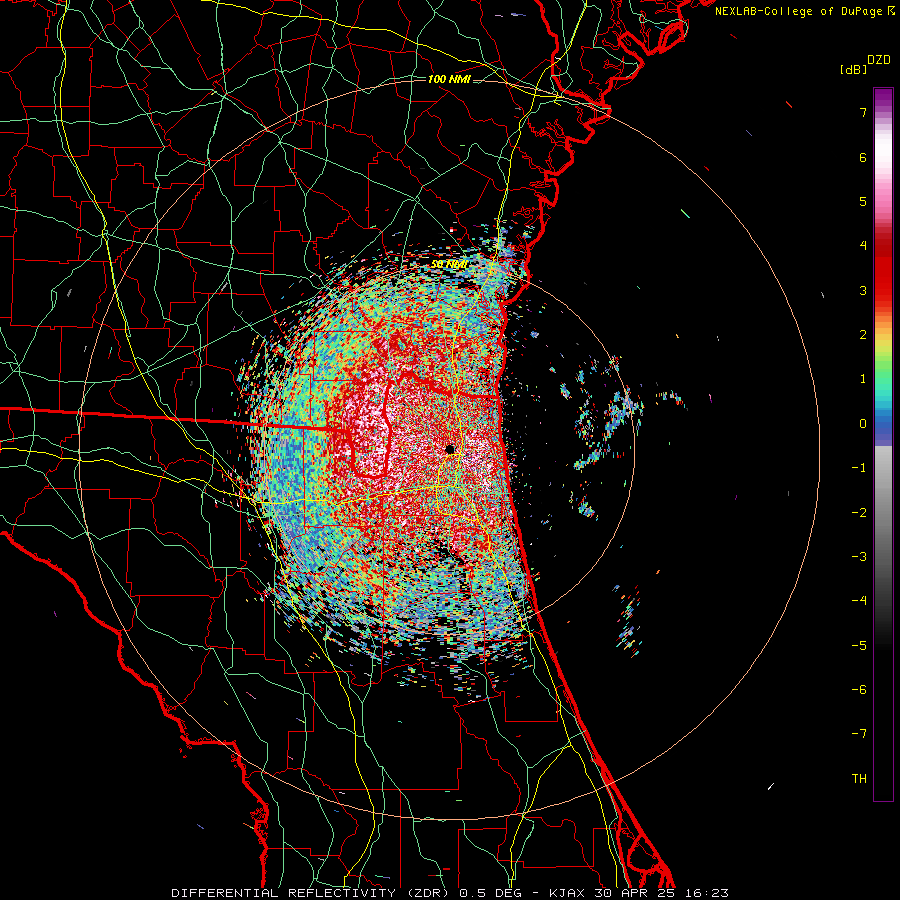Click the '5' value on the color scale
Viewport: 900px width, 900px height.
pyautogui.click(x=863, y=201)
